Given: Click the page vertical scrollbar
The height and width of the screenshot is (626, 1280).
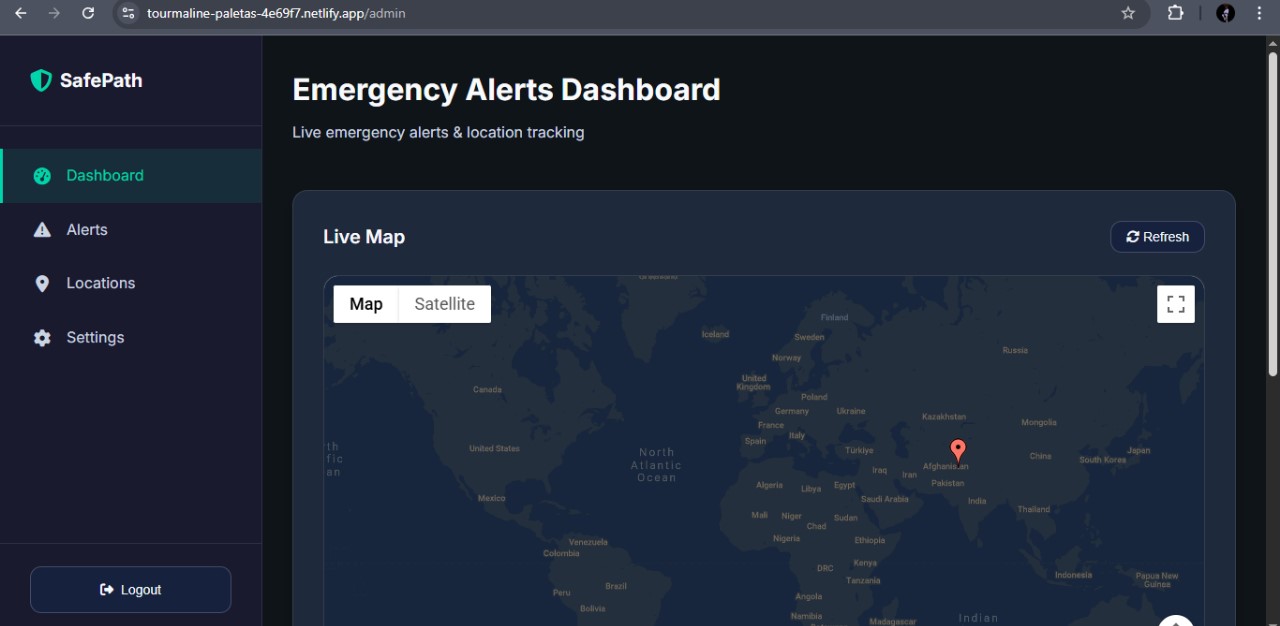Looking at the screenshot, I should (x=1273, y=214).
